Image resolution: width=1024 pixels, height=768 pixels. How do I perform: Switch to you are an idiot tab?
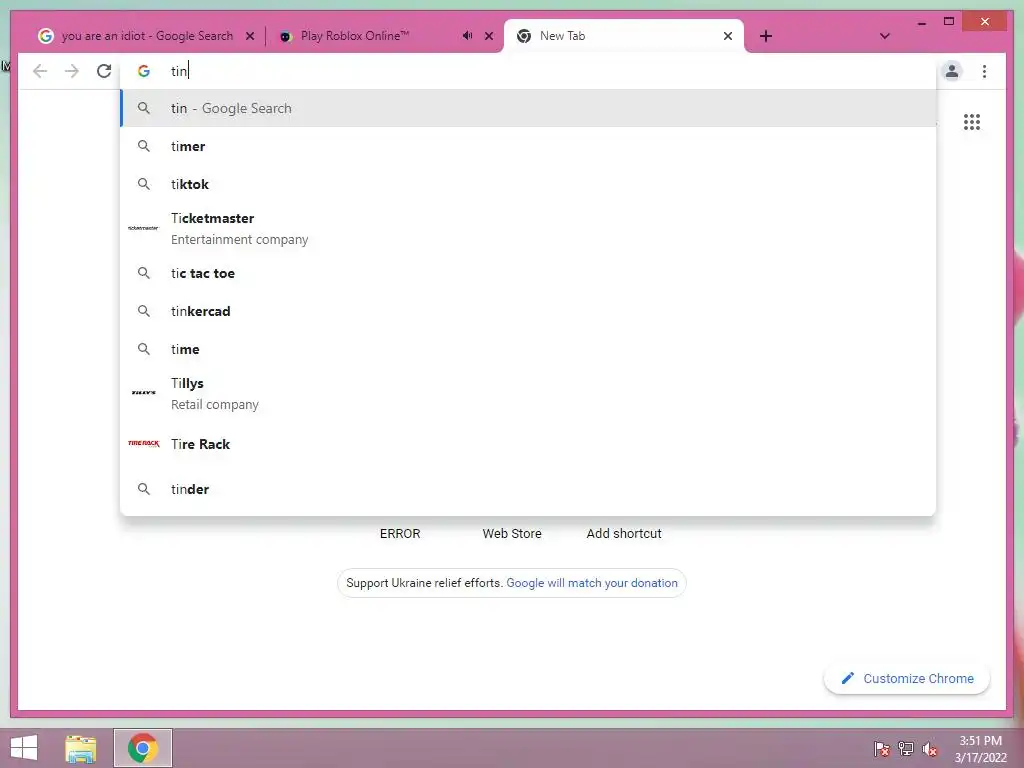click(x=145, y=36)
